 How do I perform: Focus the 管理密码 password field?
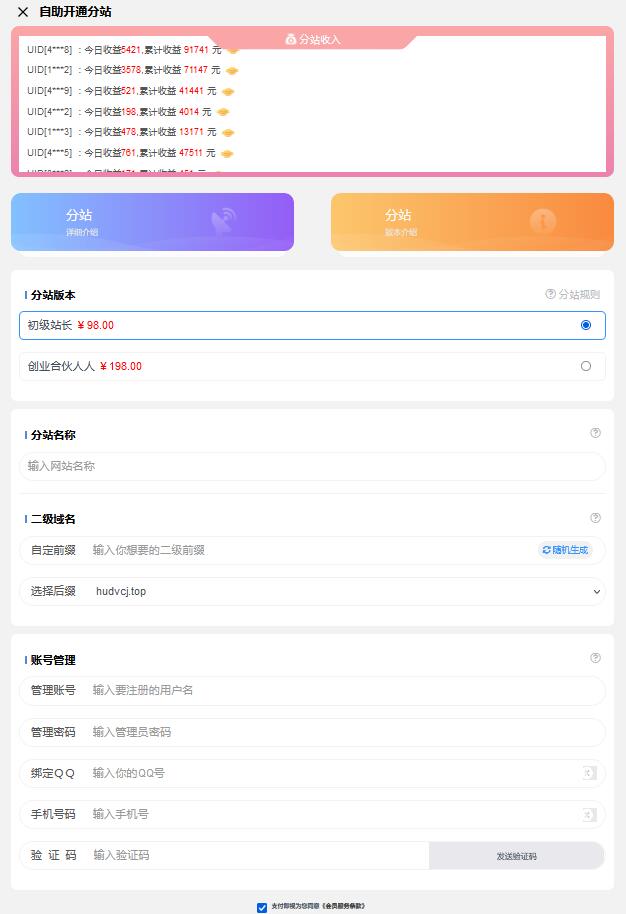[312, 732]
